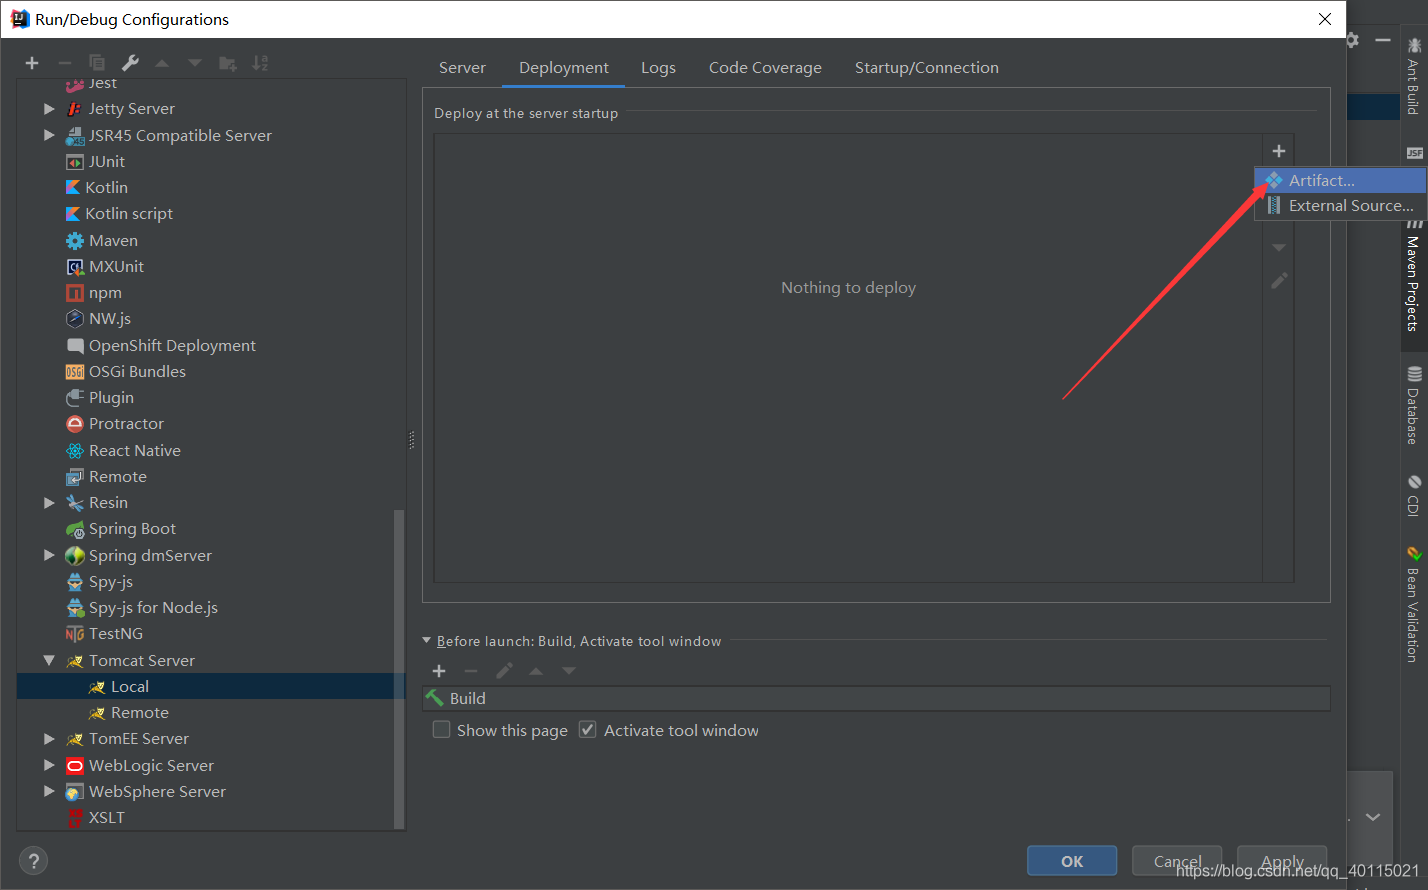Viewport: 1428px width, 890px height.
Task: Select the XSLT configuration type
Action: tap(95, 817)
